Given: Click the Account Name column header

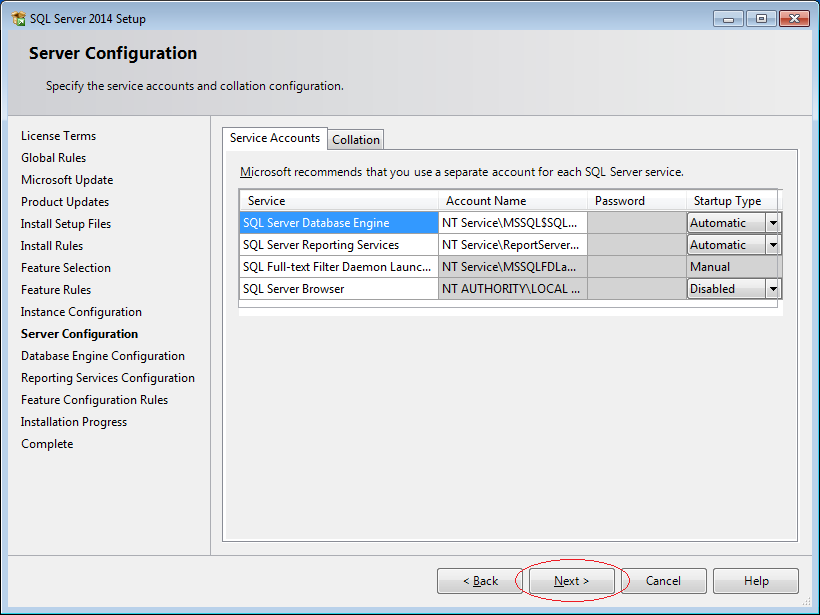Looking at the screenshot, I should coord(512,201).
